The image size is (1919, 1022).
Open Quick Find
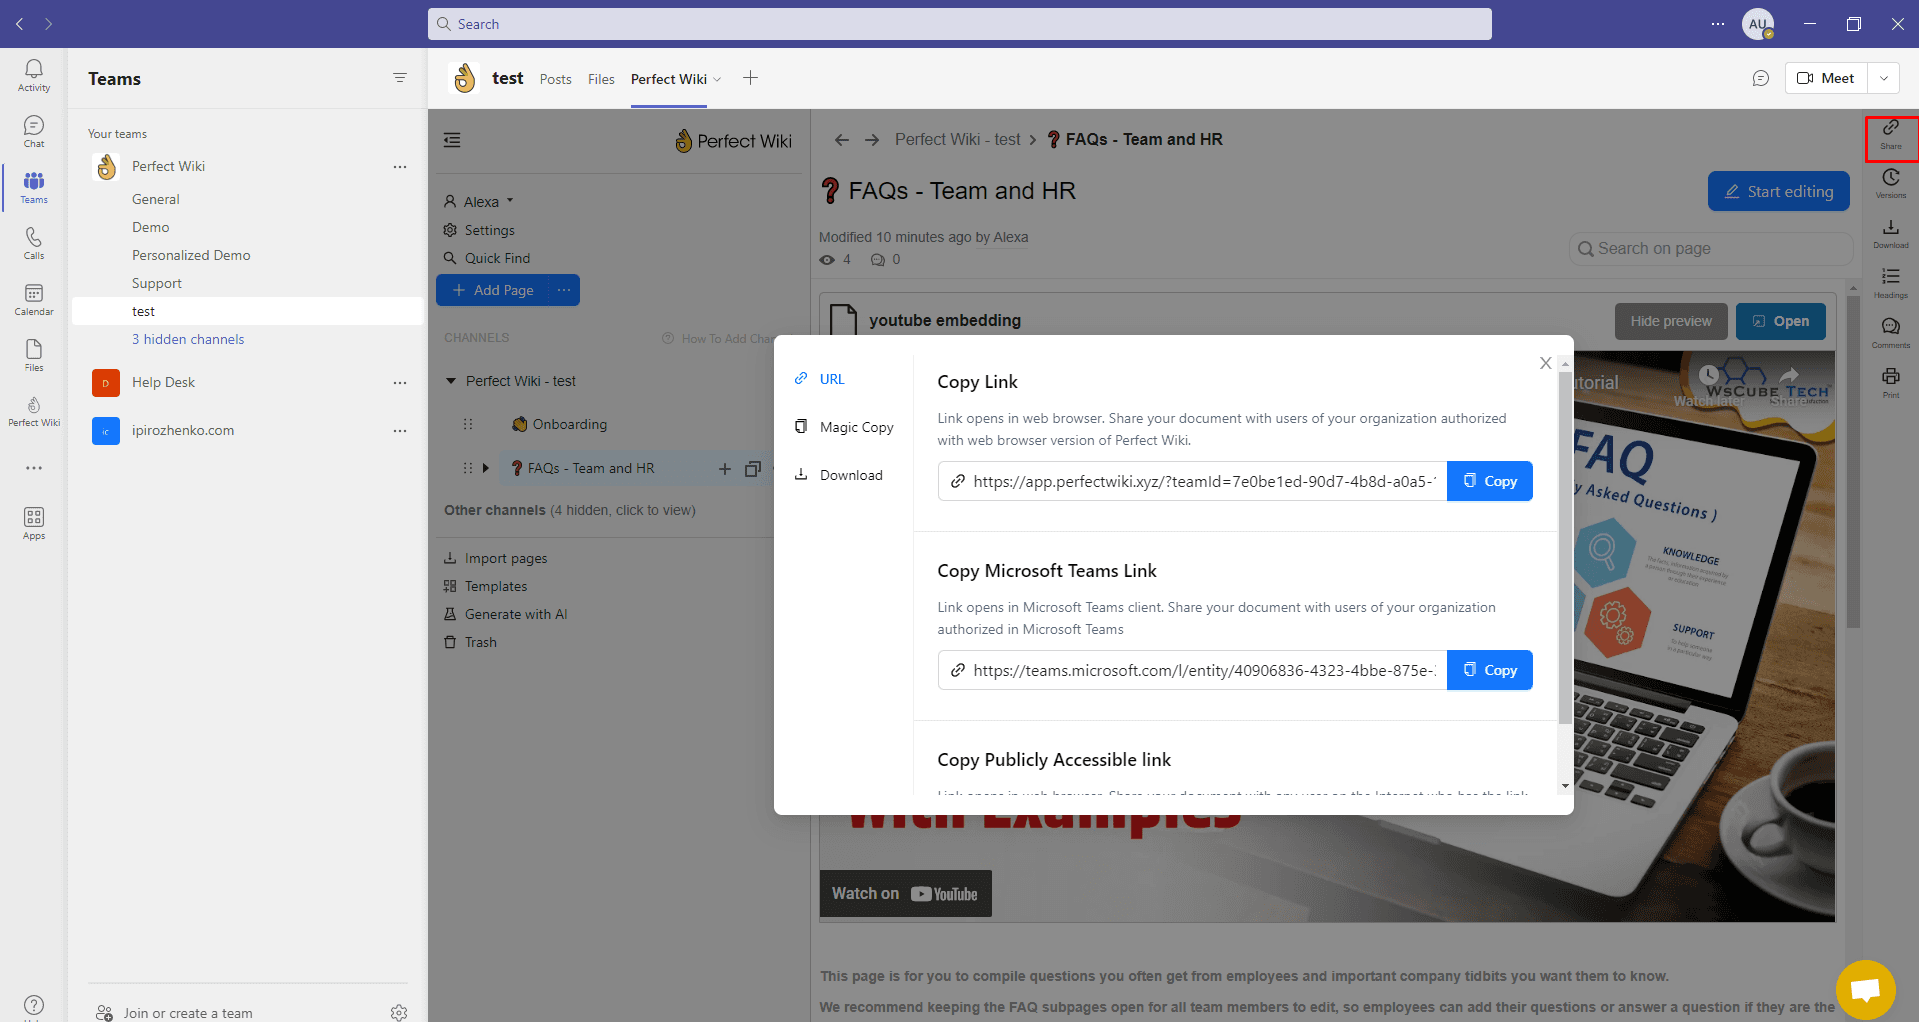tap(487, 258)
